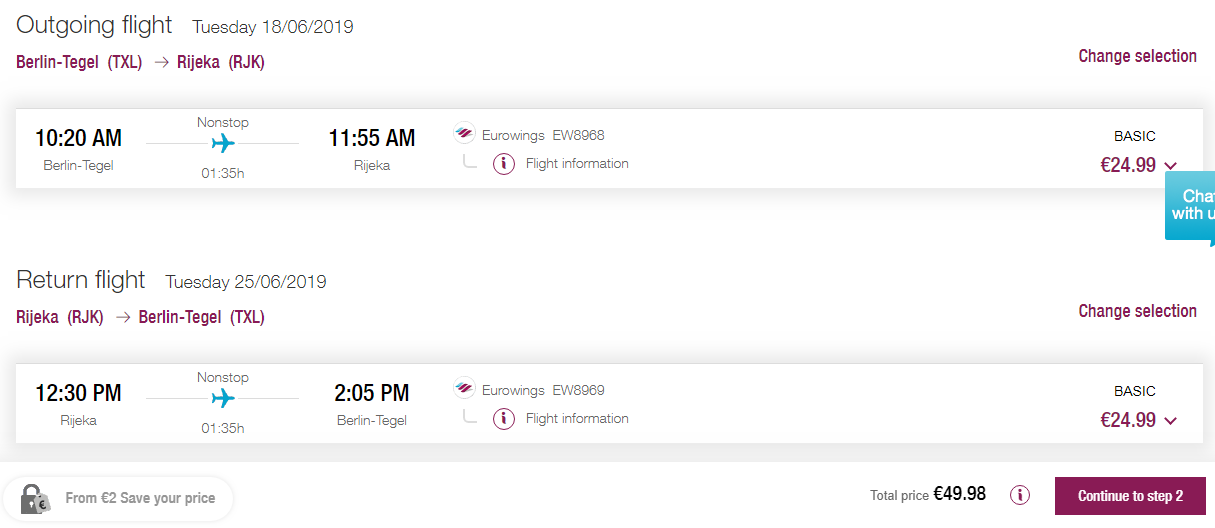1215x528 pixels.
Task: Open total price information icon
Action: click(x=1020, y=495)
